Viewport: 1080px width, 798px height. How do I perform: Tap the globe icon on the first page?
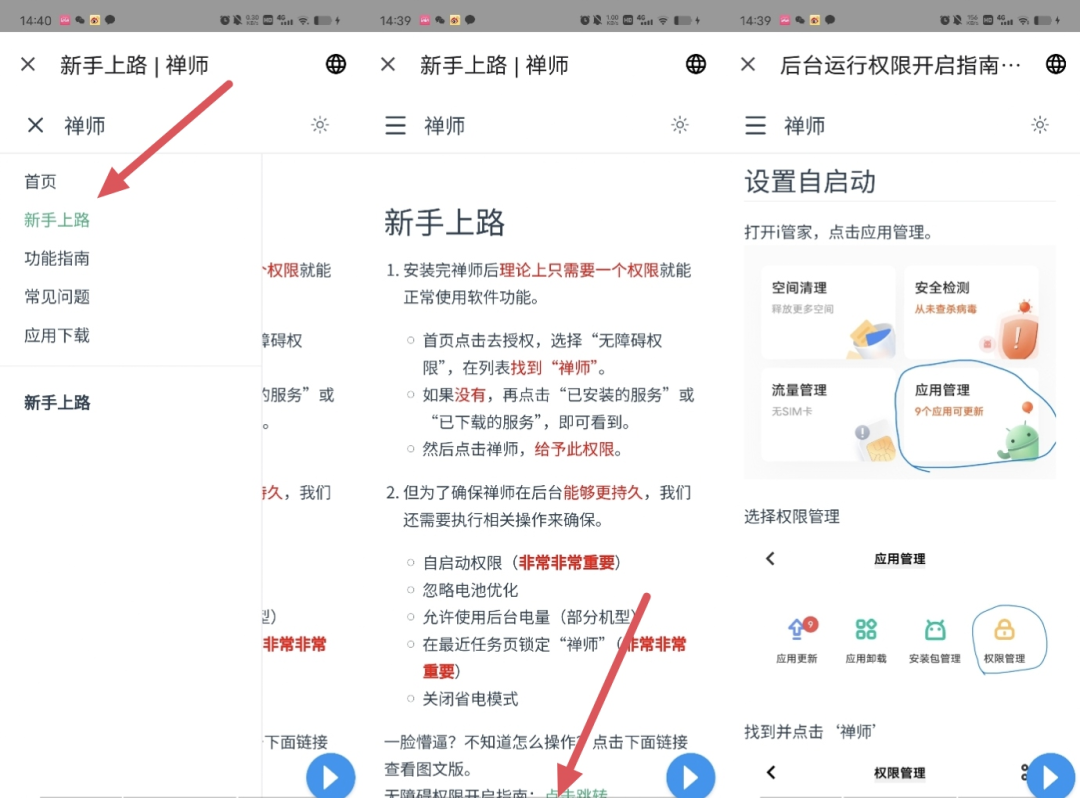336,64
